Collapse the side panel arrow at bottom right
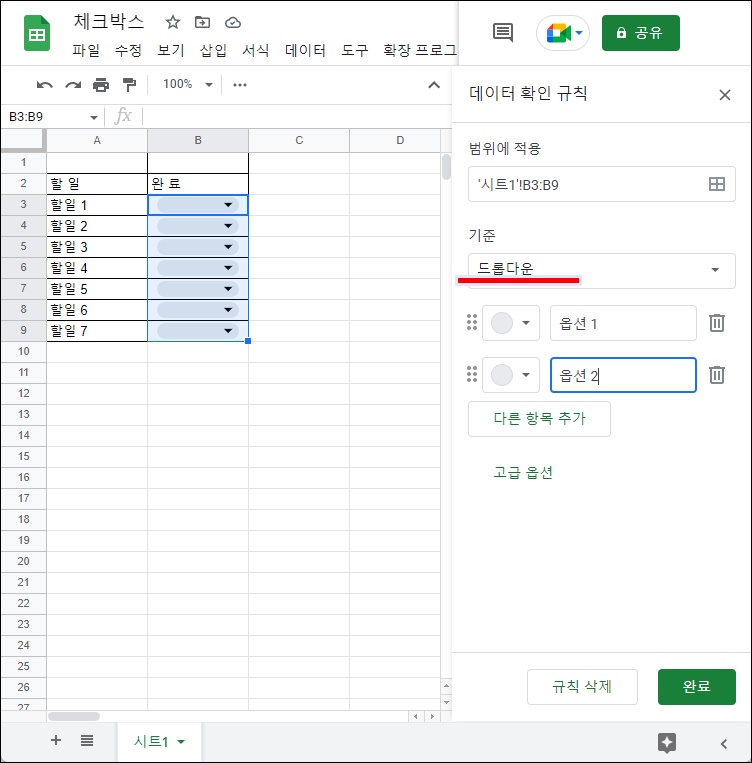 [724, 743]
